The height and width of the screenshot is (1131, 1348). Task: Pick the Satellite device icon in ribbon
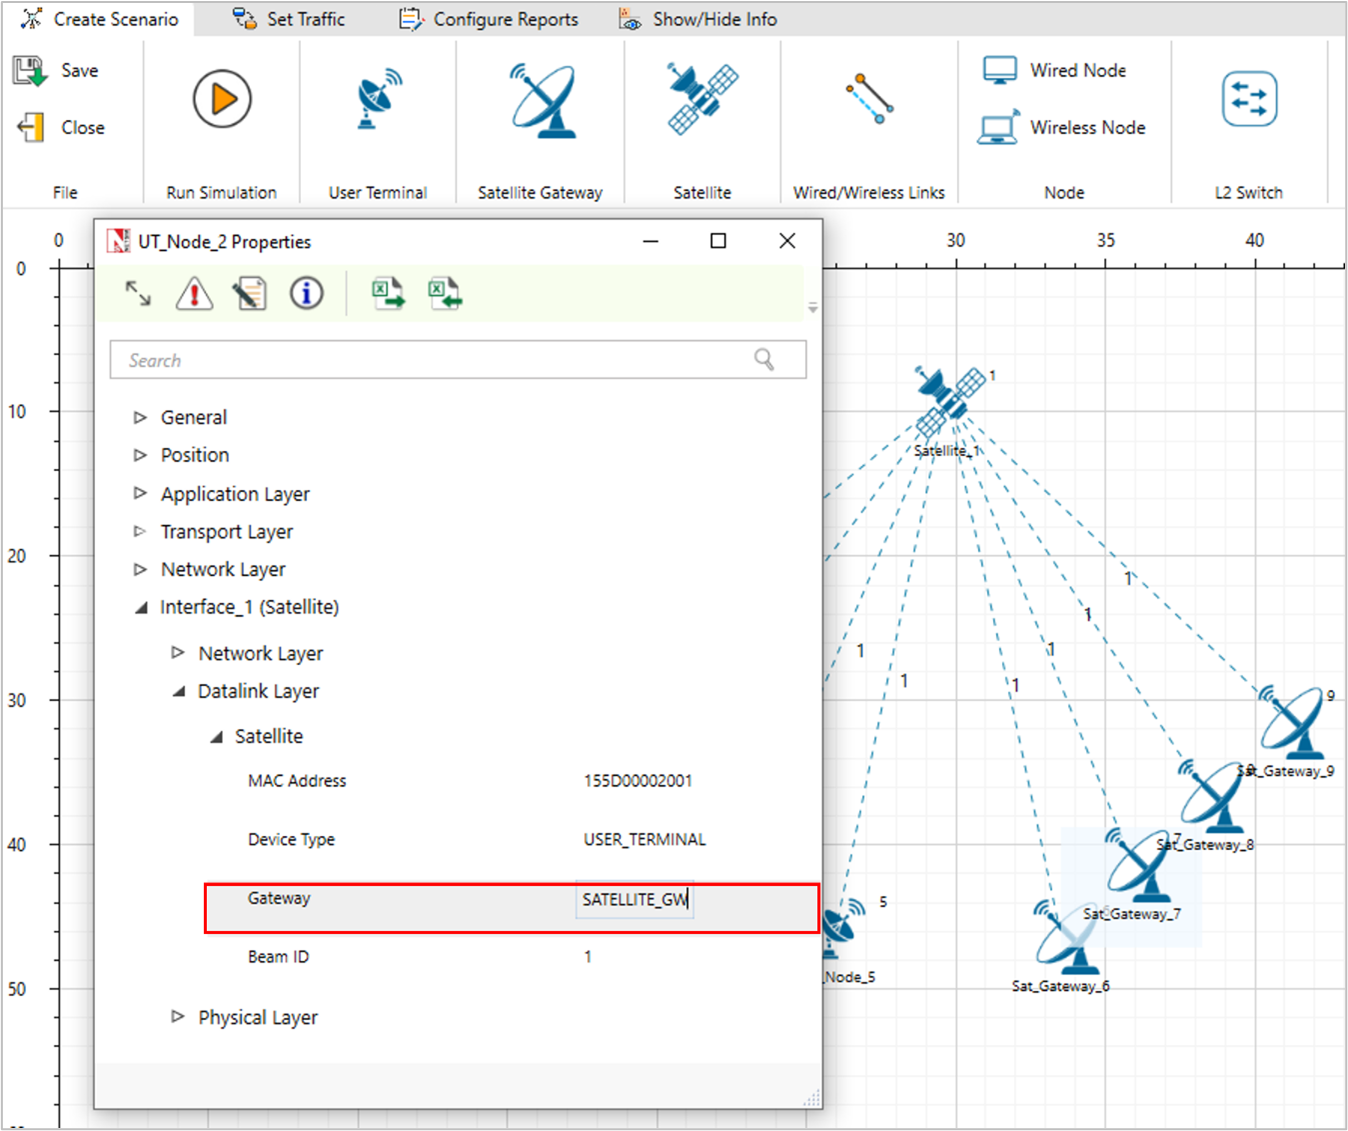(x=702, y=99)
